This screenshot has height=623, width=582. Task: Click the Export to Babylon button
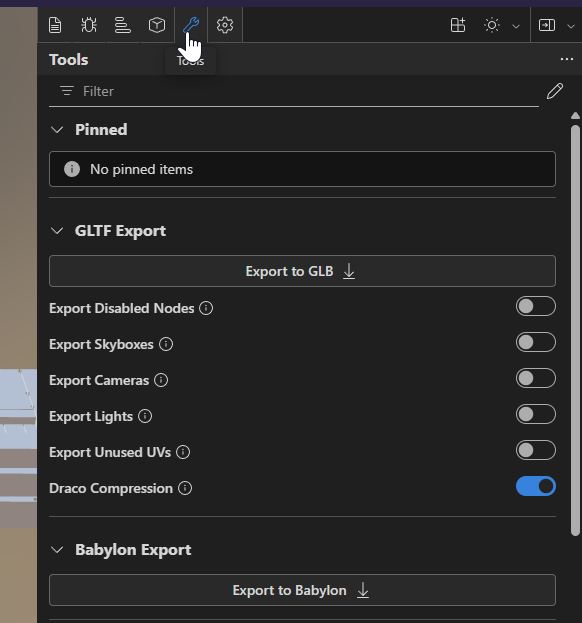coord(302,590)
